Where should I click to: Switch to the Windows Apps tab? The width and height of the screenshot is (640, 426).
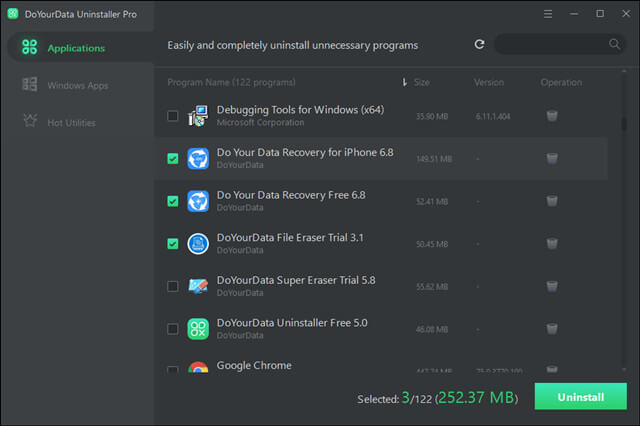77,85
